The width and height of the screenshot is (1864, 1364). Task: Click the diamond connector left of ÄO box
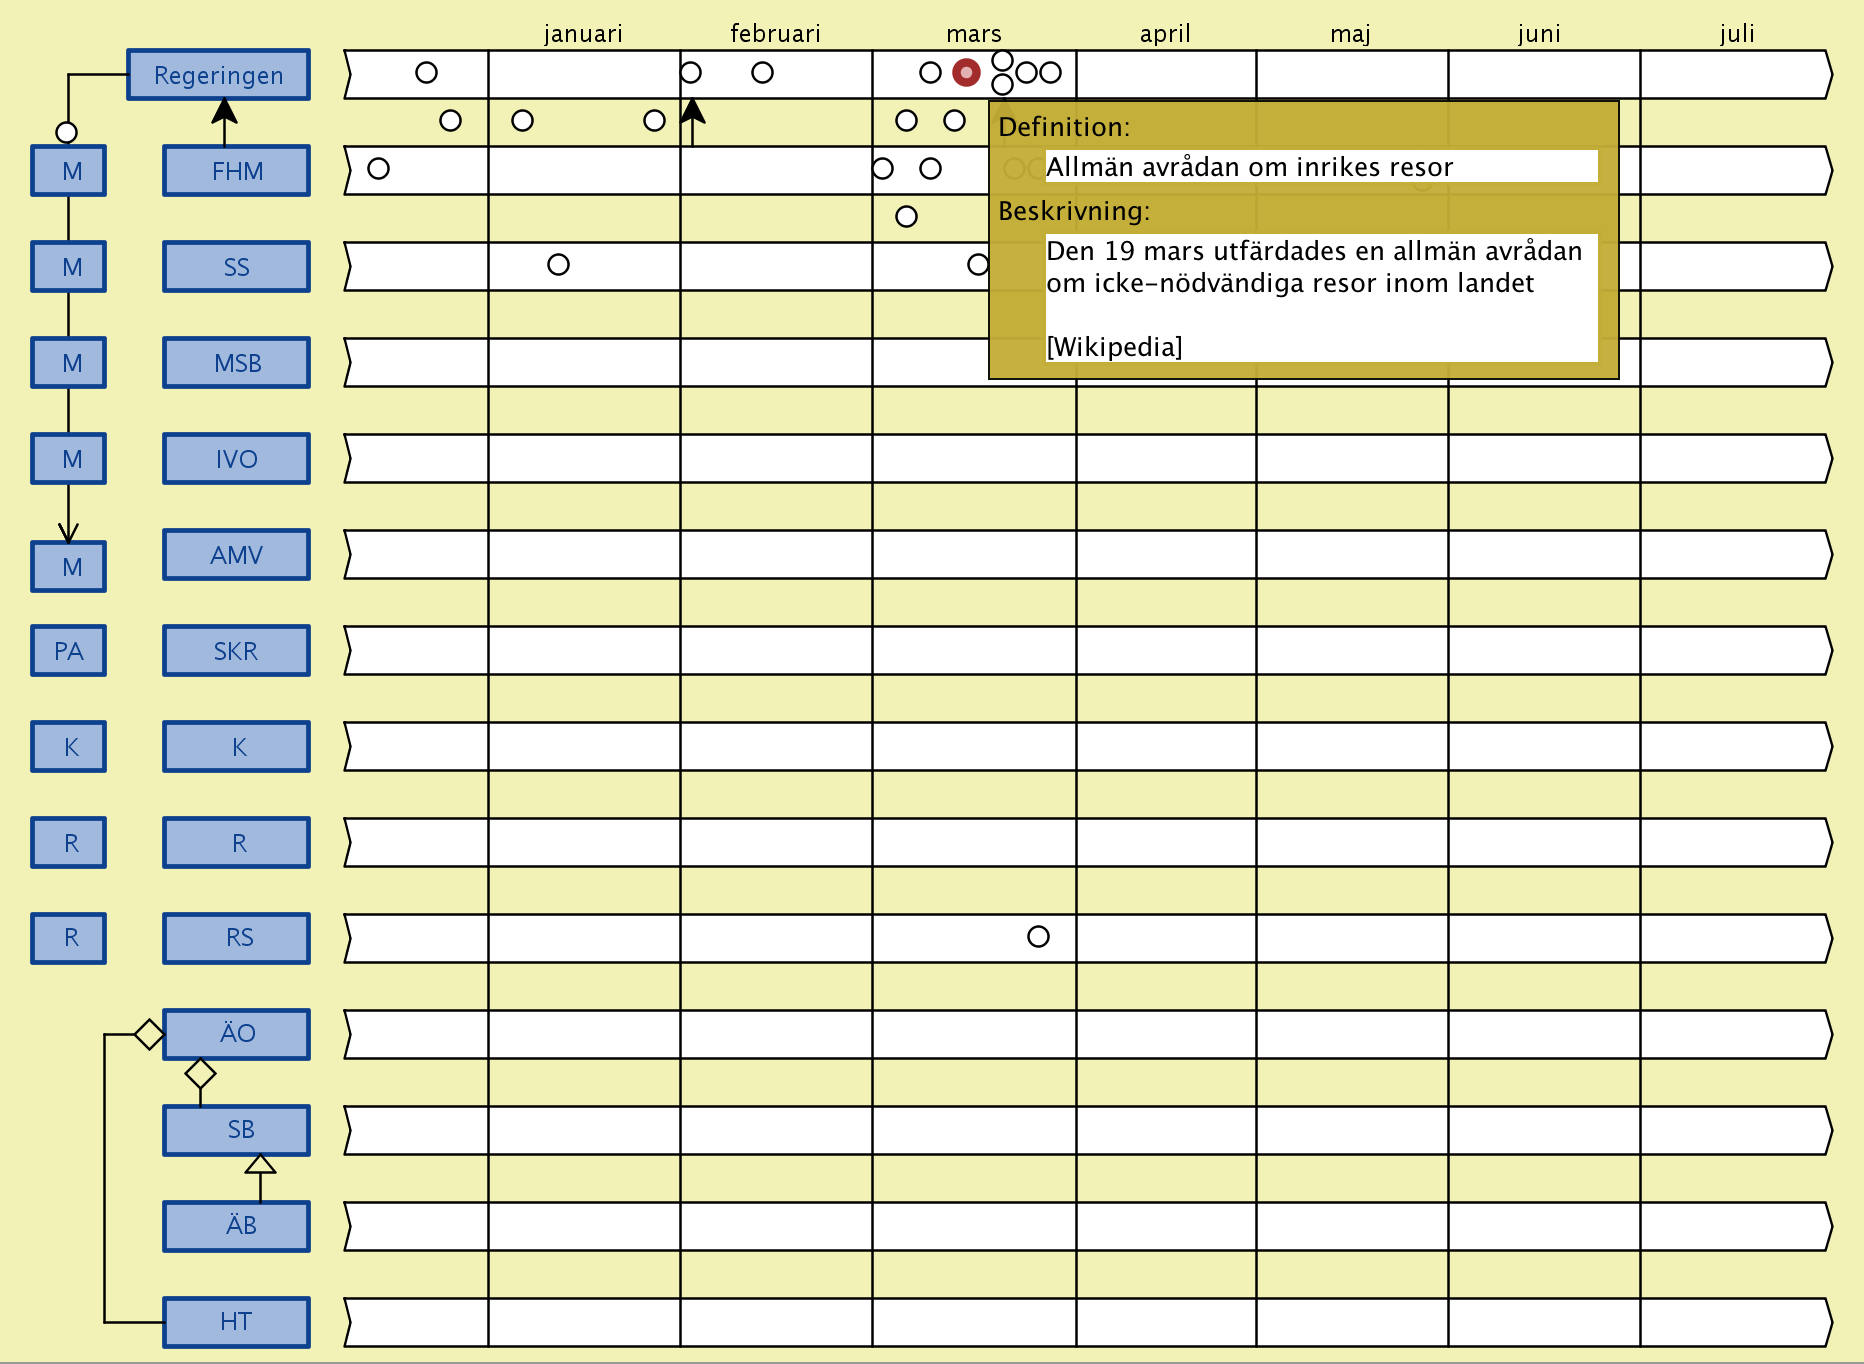pos(149,1034)
